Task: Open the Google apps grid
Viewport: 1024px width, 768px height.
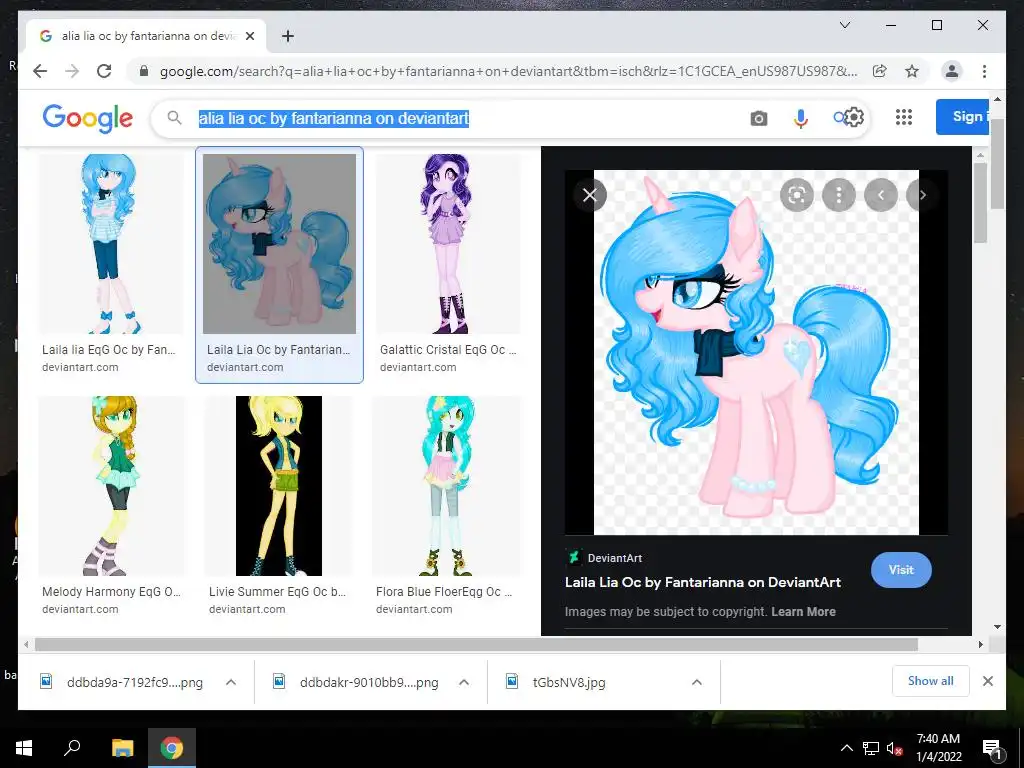Action: pos(903,117)
